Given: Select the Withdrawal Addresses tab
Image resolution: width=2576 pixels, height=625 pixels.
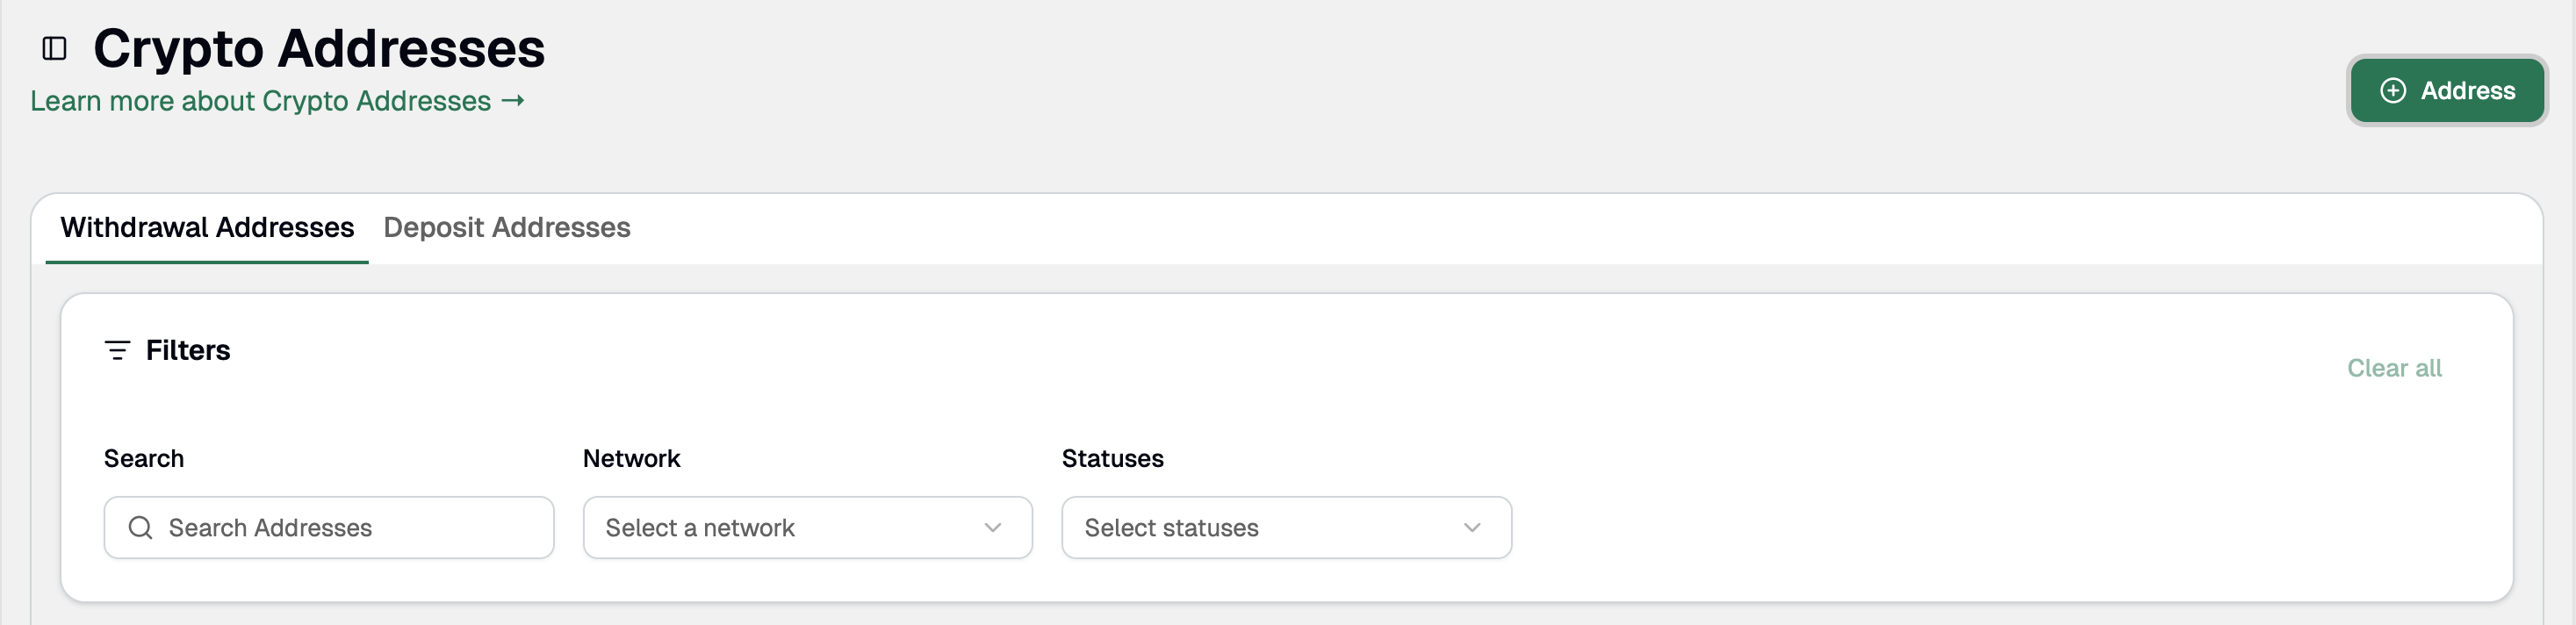Looking at the screenshot, I should pyautogui.click(x=206, y=227).
